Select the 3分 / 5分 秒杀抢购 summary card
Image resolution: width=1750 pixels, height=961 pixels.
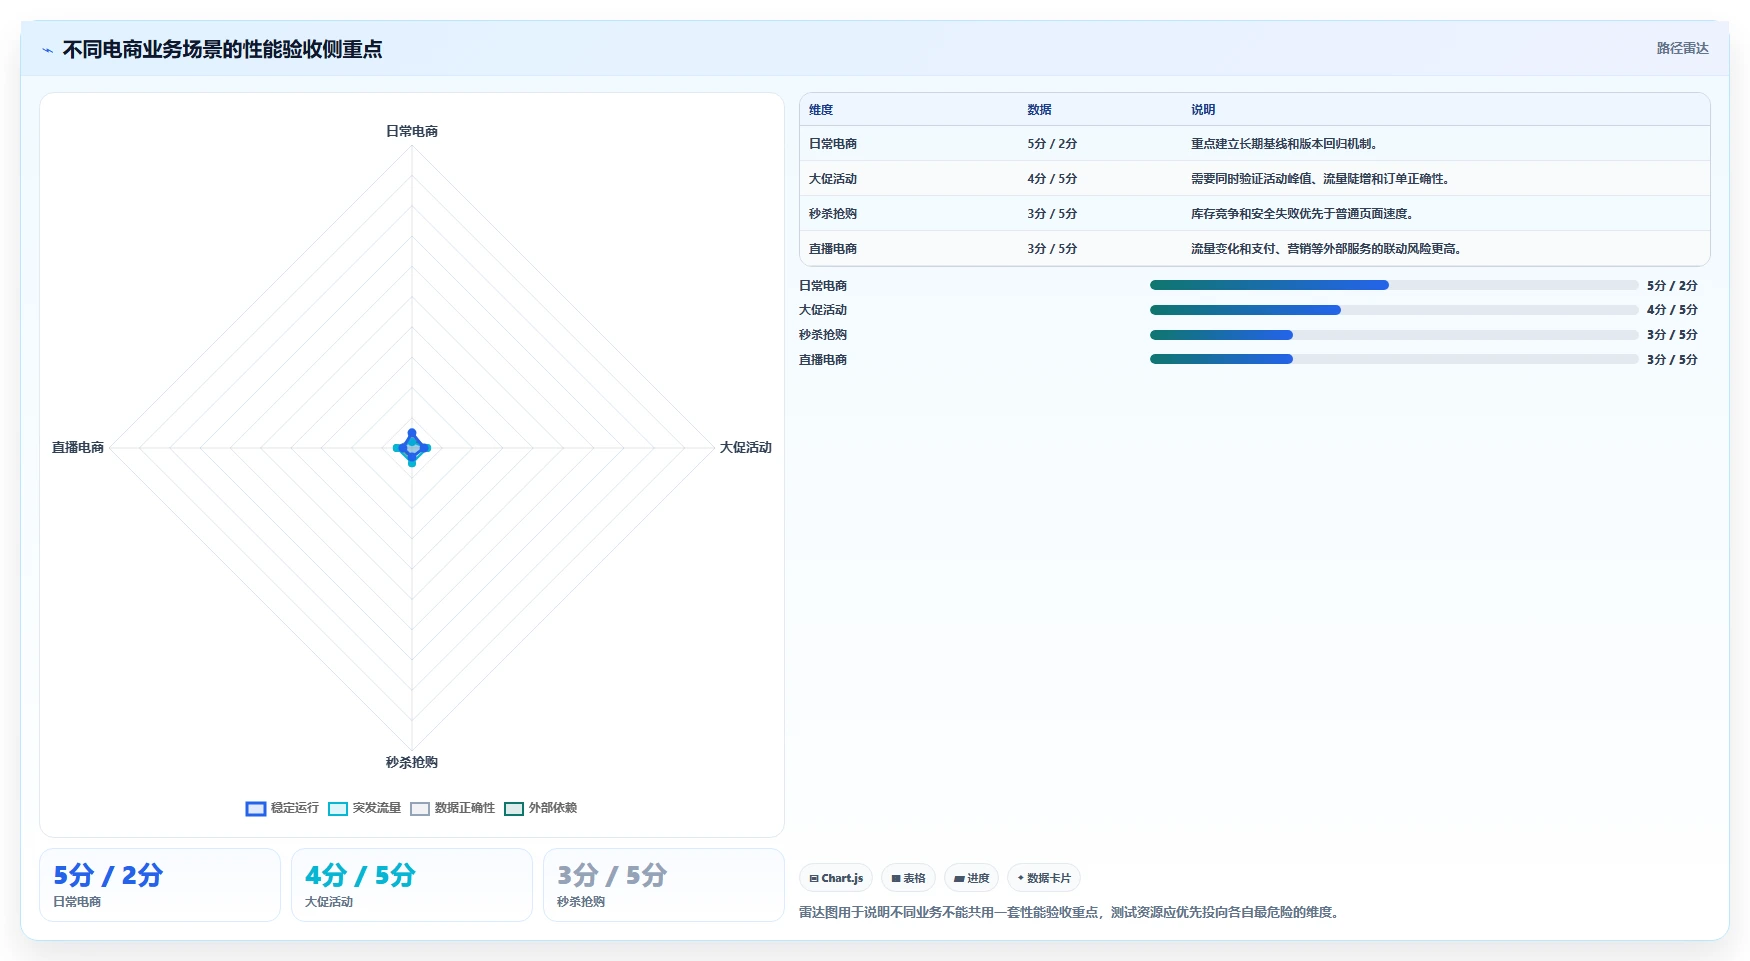pyautogui.click(x=664, y=885)
